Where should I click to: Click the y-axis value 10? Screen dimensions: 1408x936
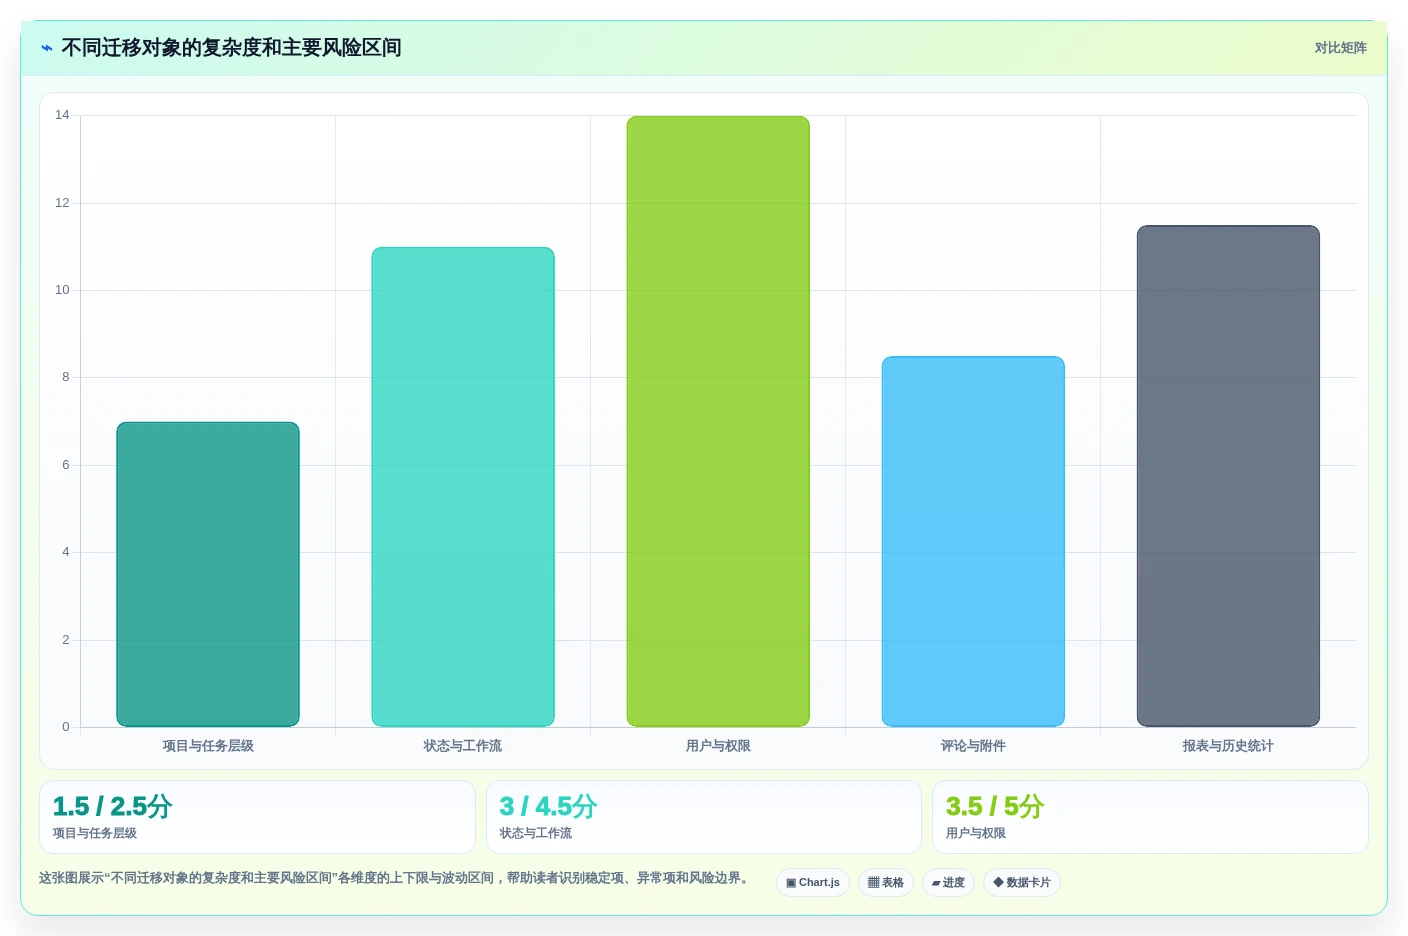(x=62, y=290)
